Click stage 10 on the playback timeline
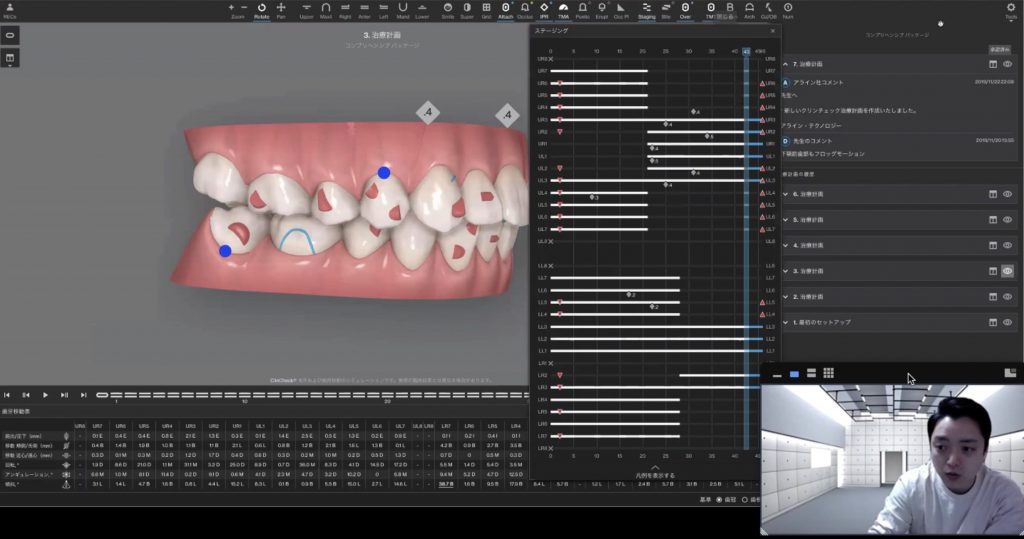The width and height of the screenshot is (1024, 539). coord(245,395)
